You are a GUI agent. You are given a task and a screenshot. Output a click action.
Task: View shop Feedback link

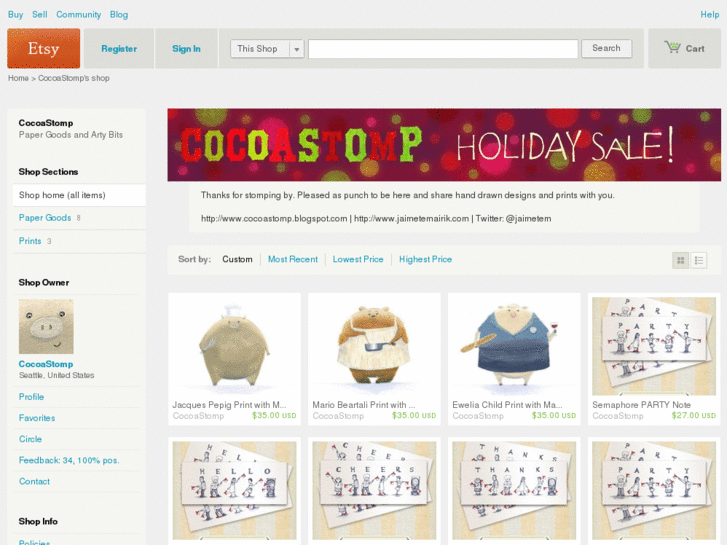(69, 460)
